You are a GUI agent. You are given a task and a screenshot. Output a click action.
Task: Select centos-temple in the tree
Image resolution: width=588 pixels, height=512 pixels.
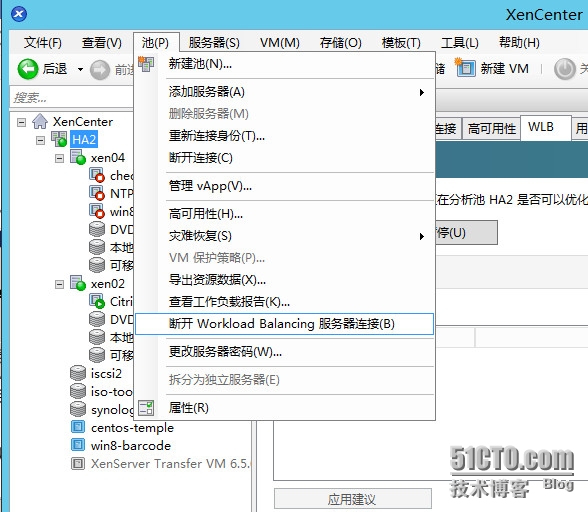[132, 428]
